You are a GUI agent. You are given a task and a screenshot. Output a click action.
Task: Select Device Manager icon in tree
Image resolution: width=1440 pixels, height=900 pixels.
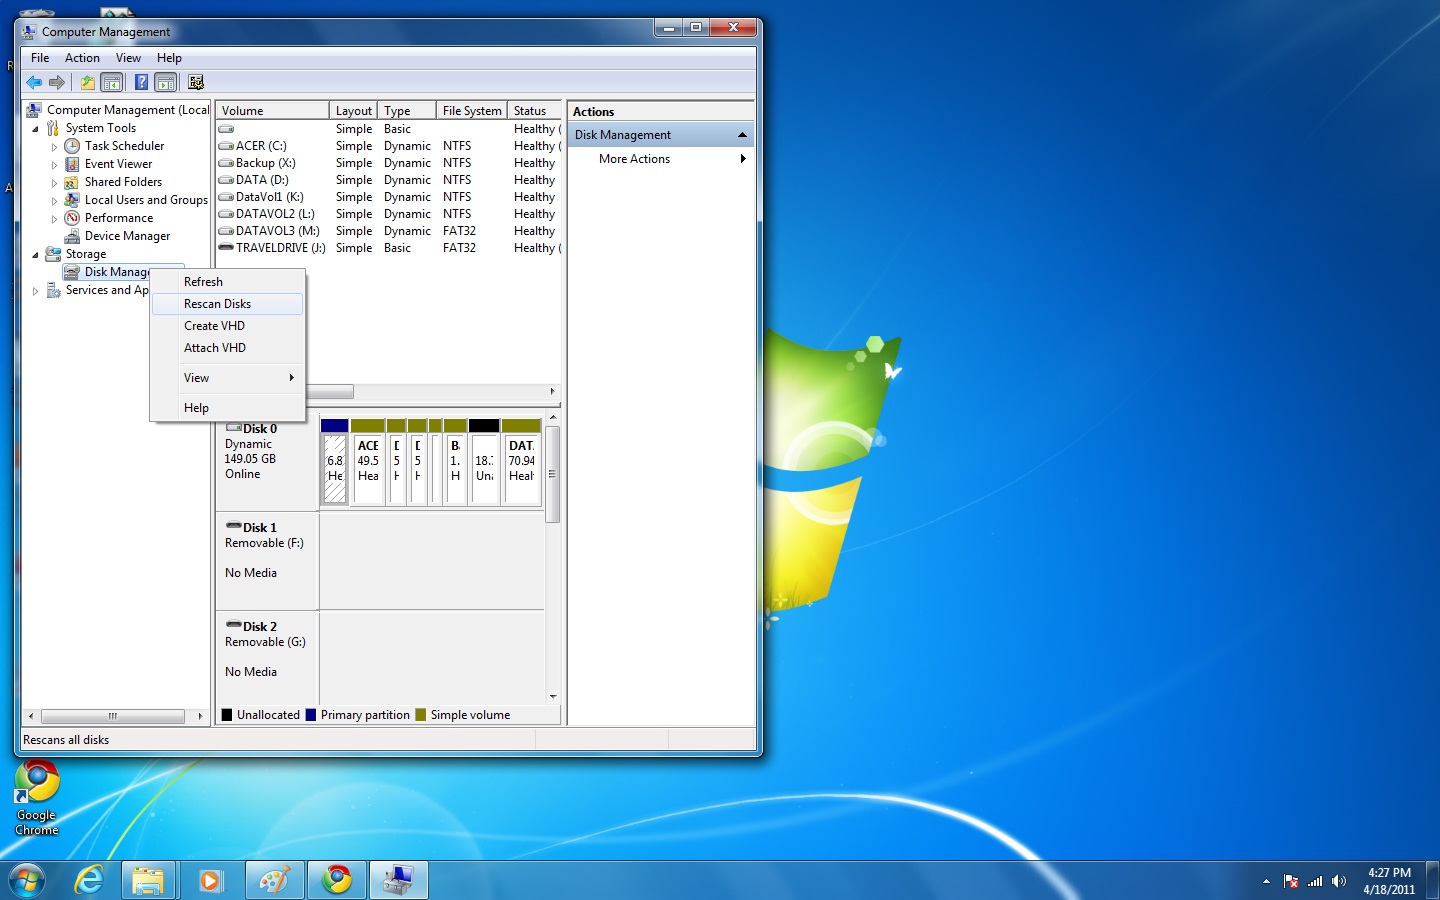click(x=72, y=236)
